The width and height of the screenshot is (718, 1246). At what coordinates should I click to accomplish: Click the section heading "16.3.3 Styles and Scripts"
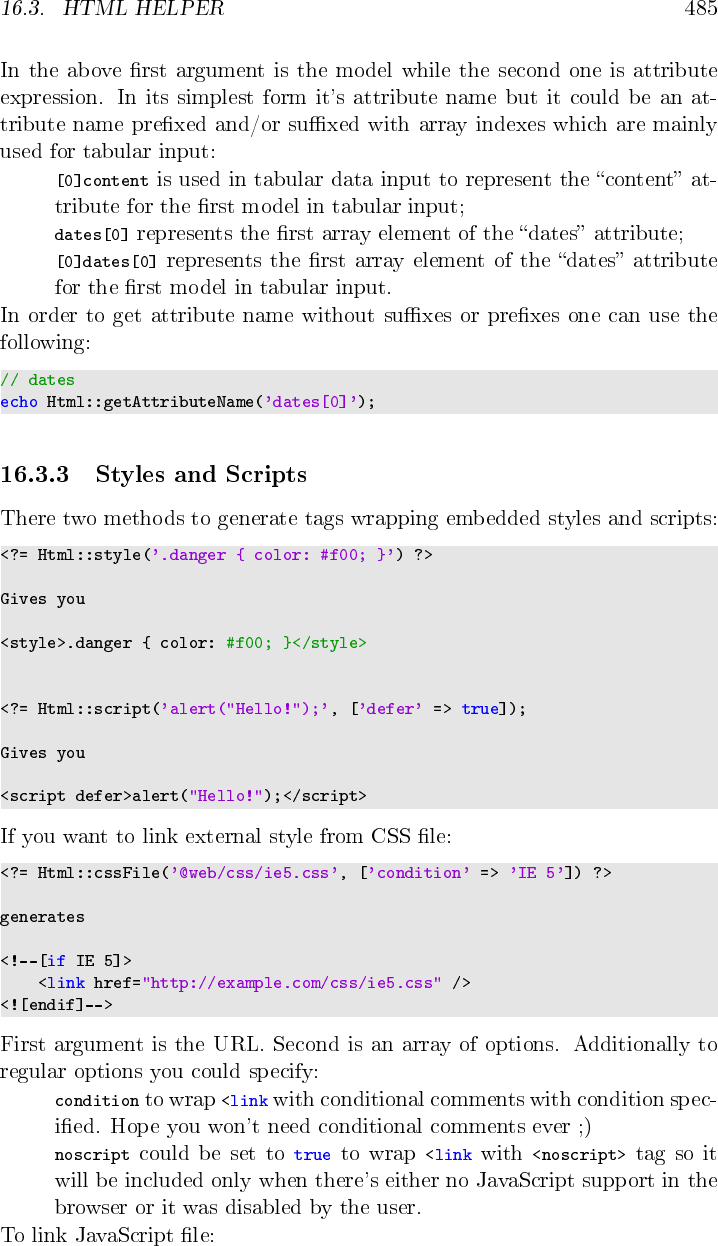click(x=154, y=474)
